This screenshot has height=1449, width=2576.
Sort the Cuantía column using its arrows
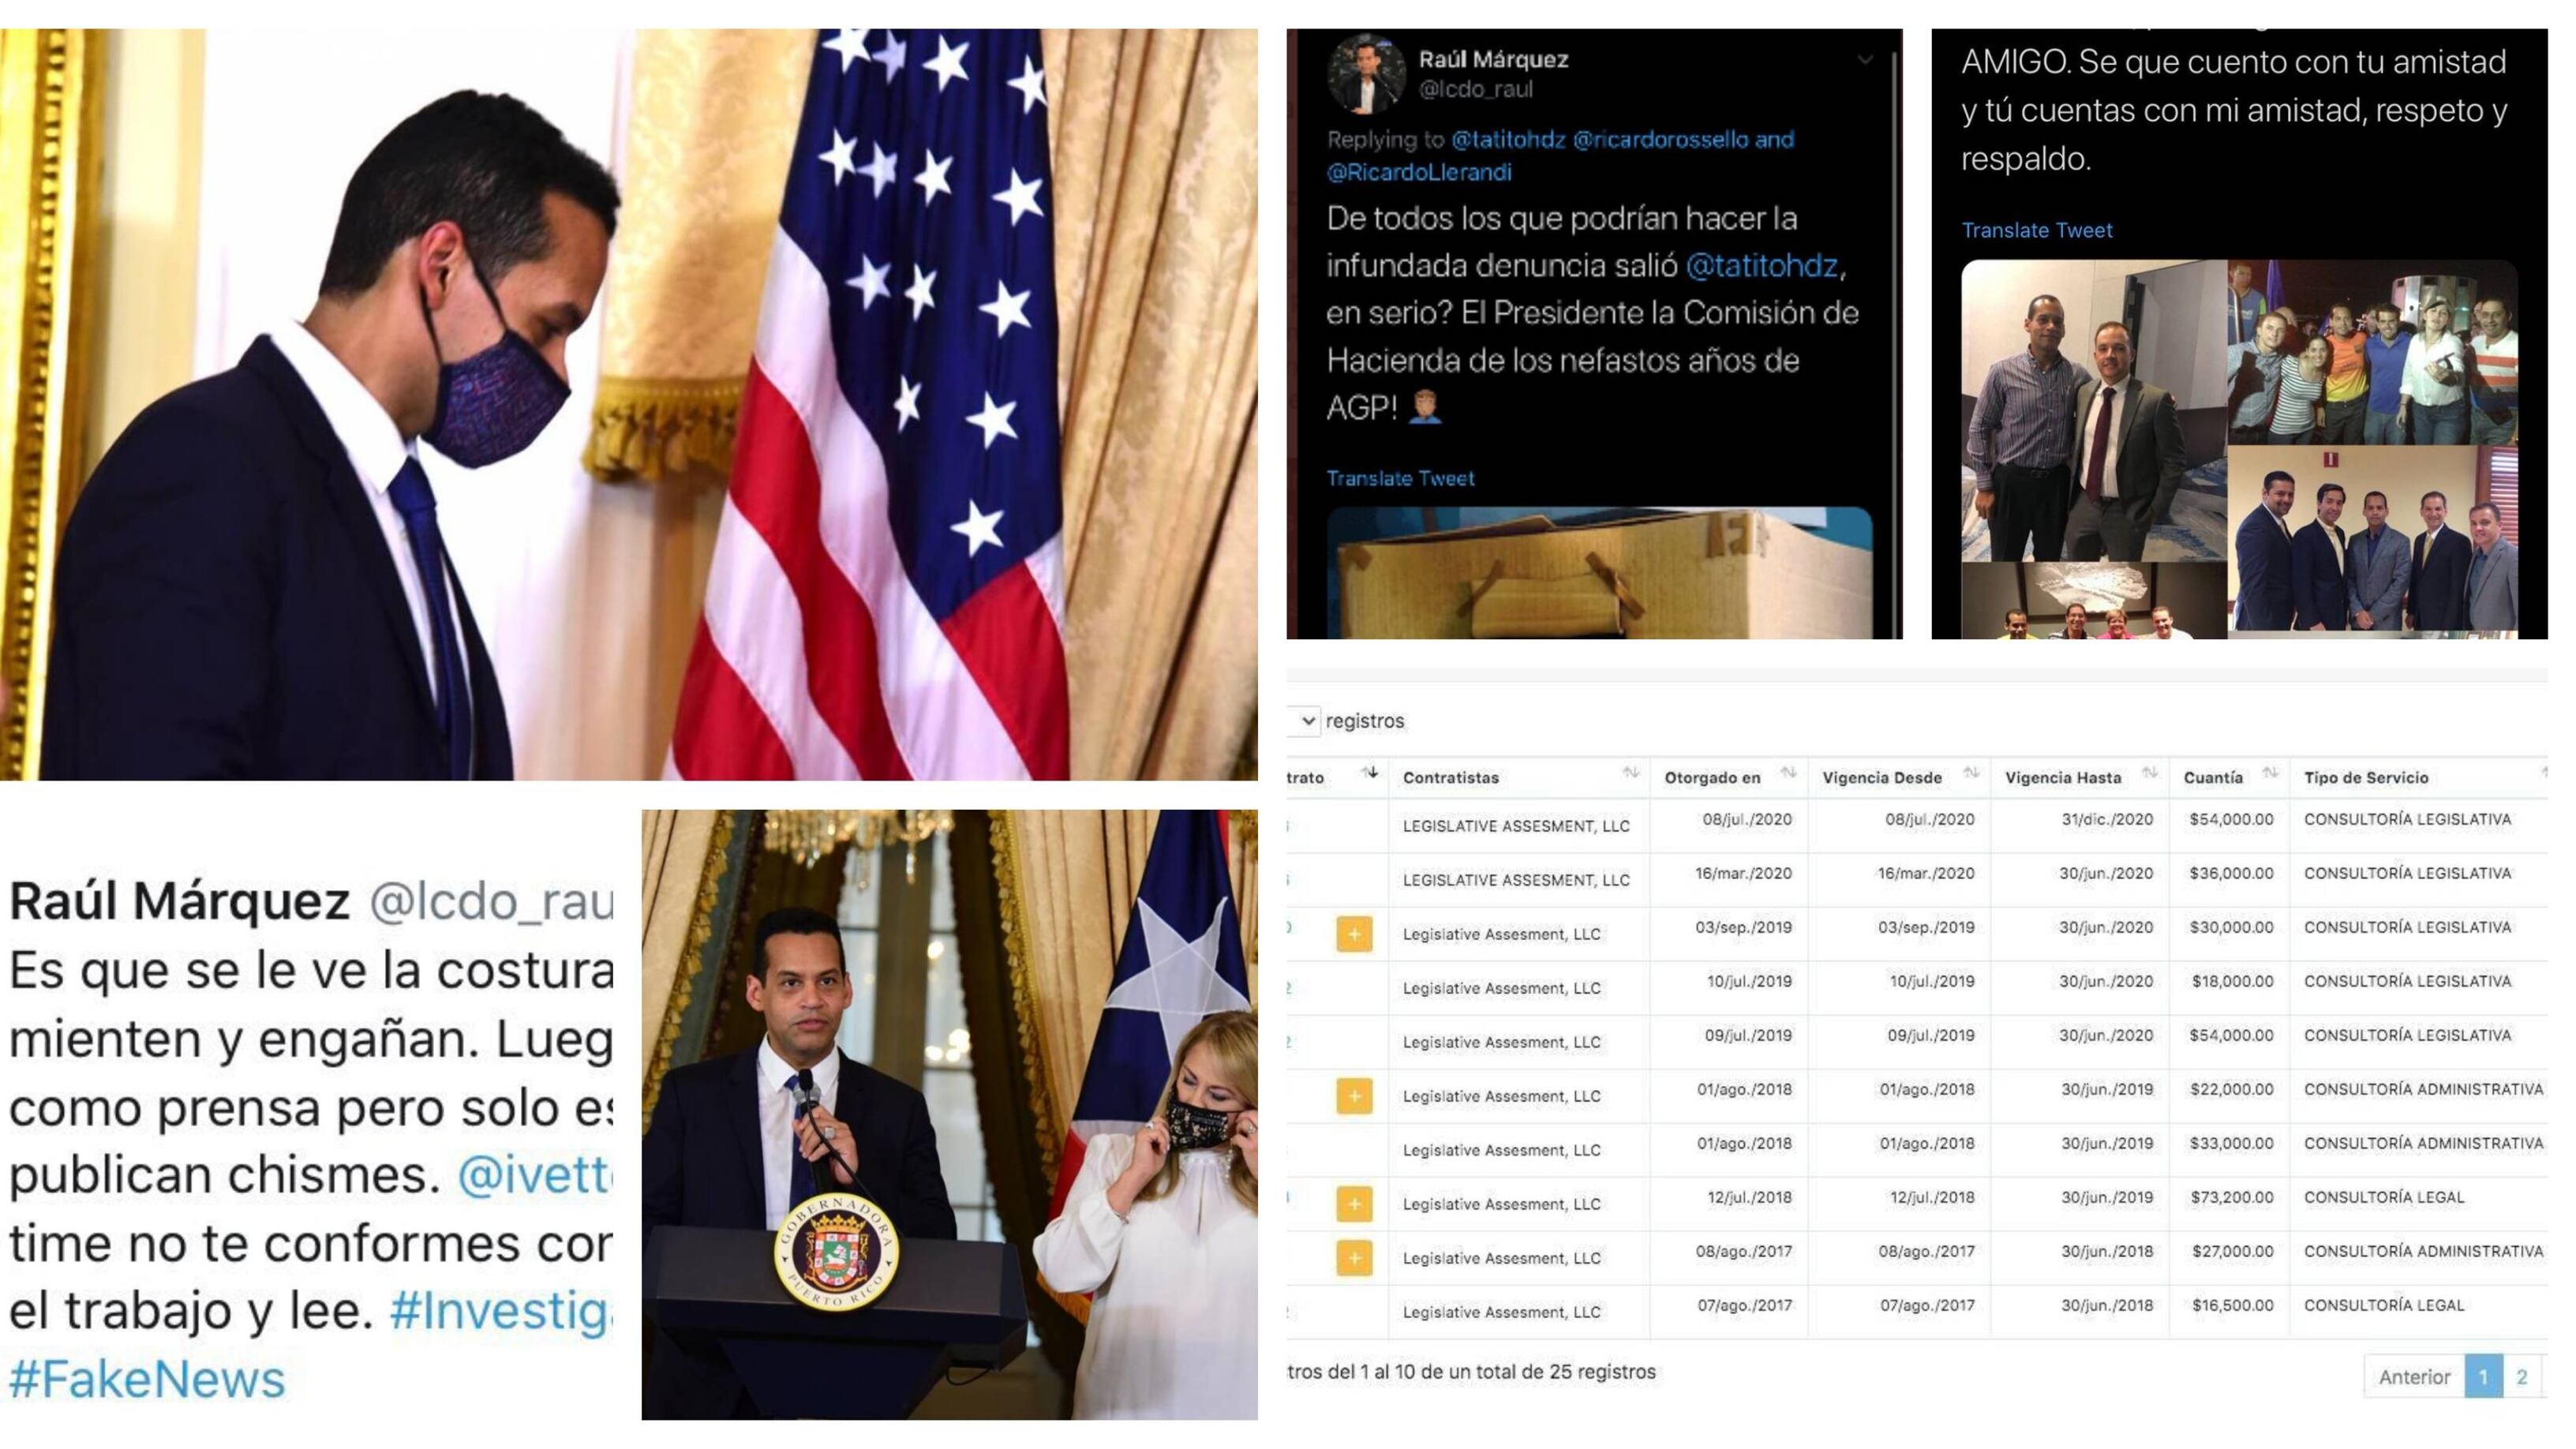[x=2270, y=772]
